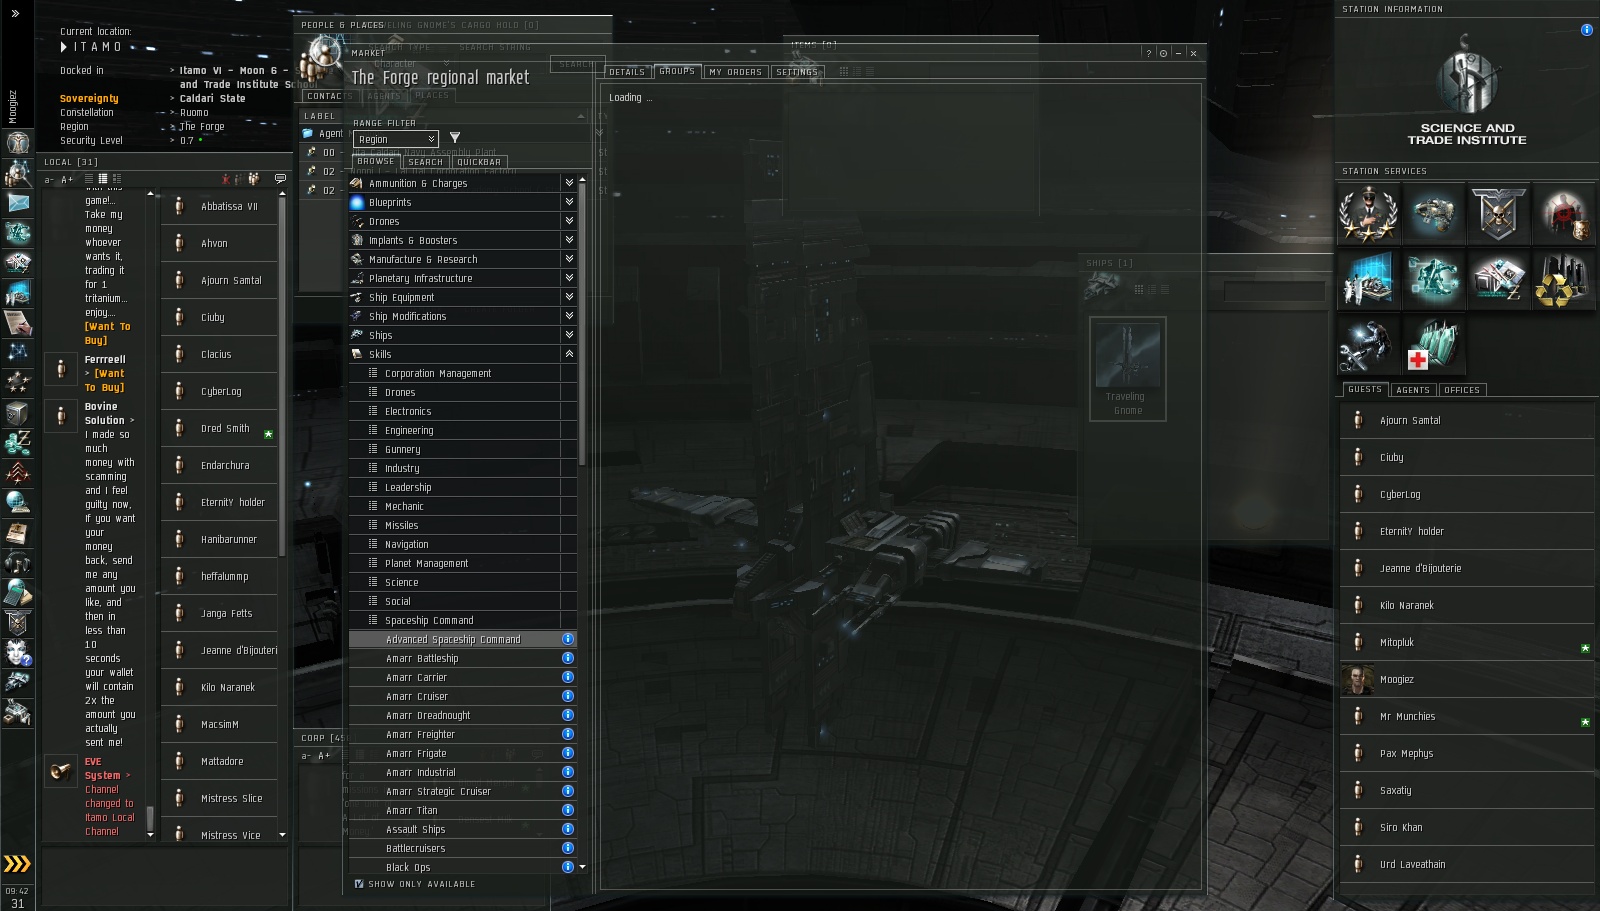Viewport: 1600px width, 911px height.
Task: Open the Market station service icon
Action: click(1498, 279)
